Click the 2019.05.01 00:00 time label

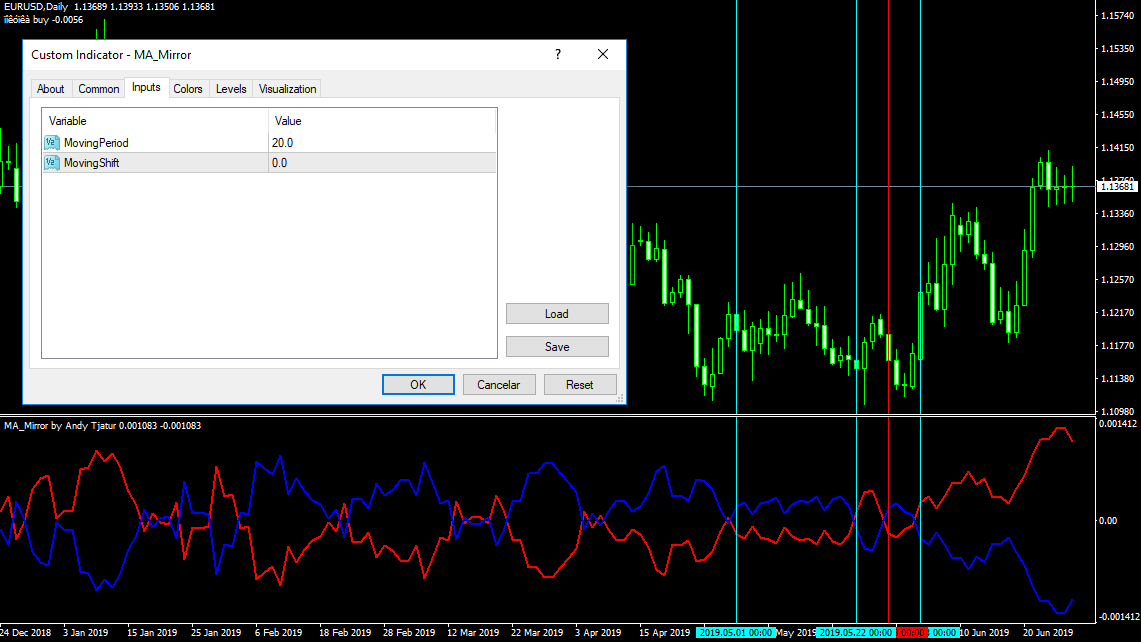736,633
